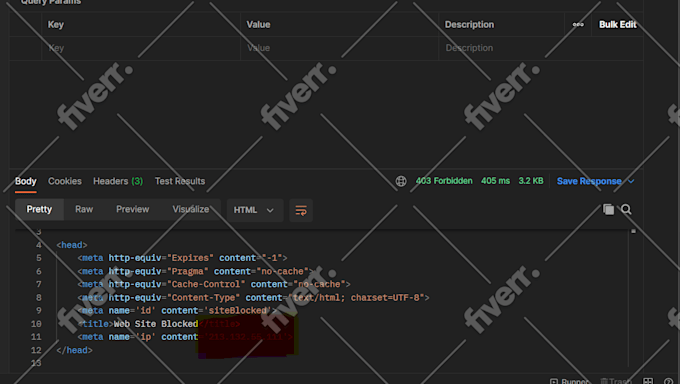Click the Key column header
This screenshot has height=384, width=680.
[56, 25]
